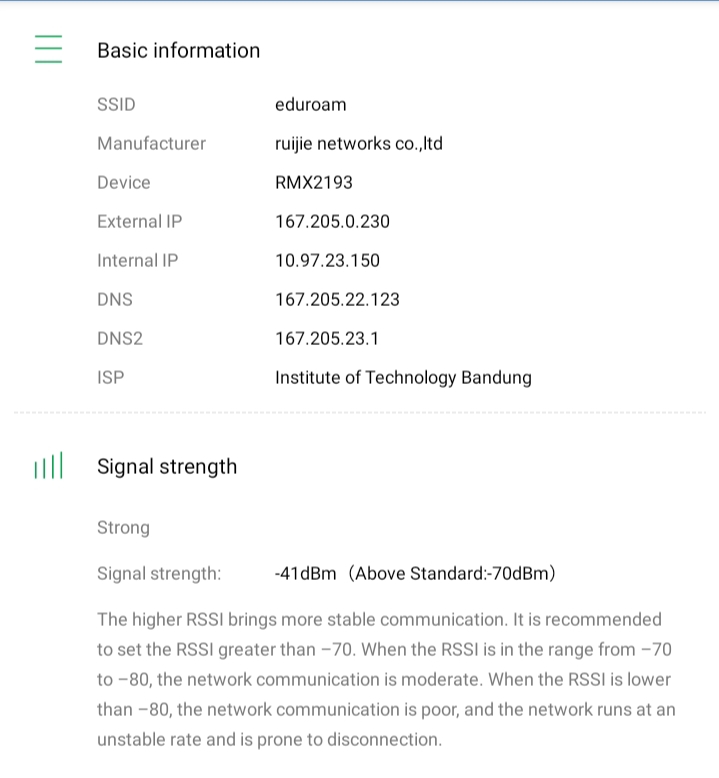
Task: Tap the Strong signal status text
Action: [x=123, y=527]
